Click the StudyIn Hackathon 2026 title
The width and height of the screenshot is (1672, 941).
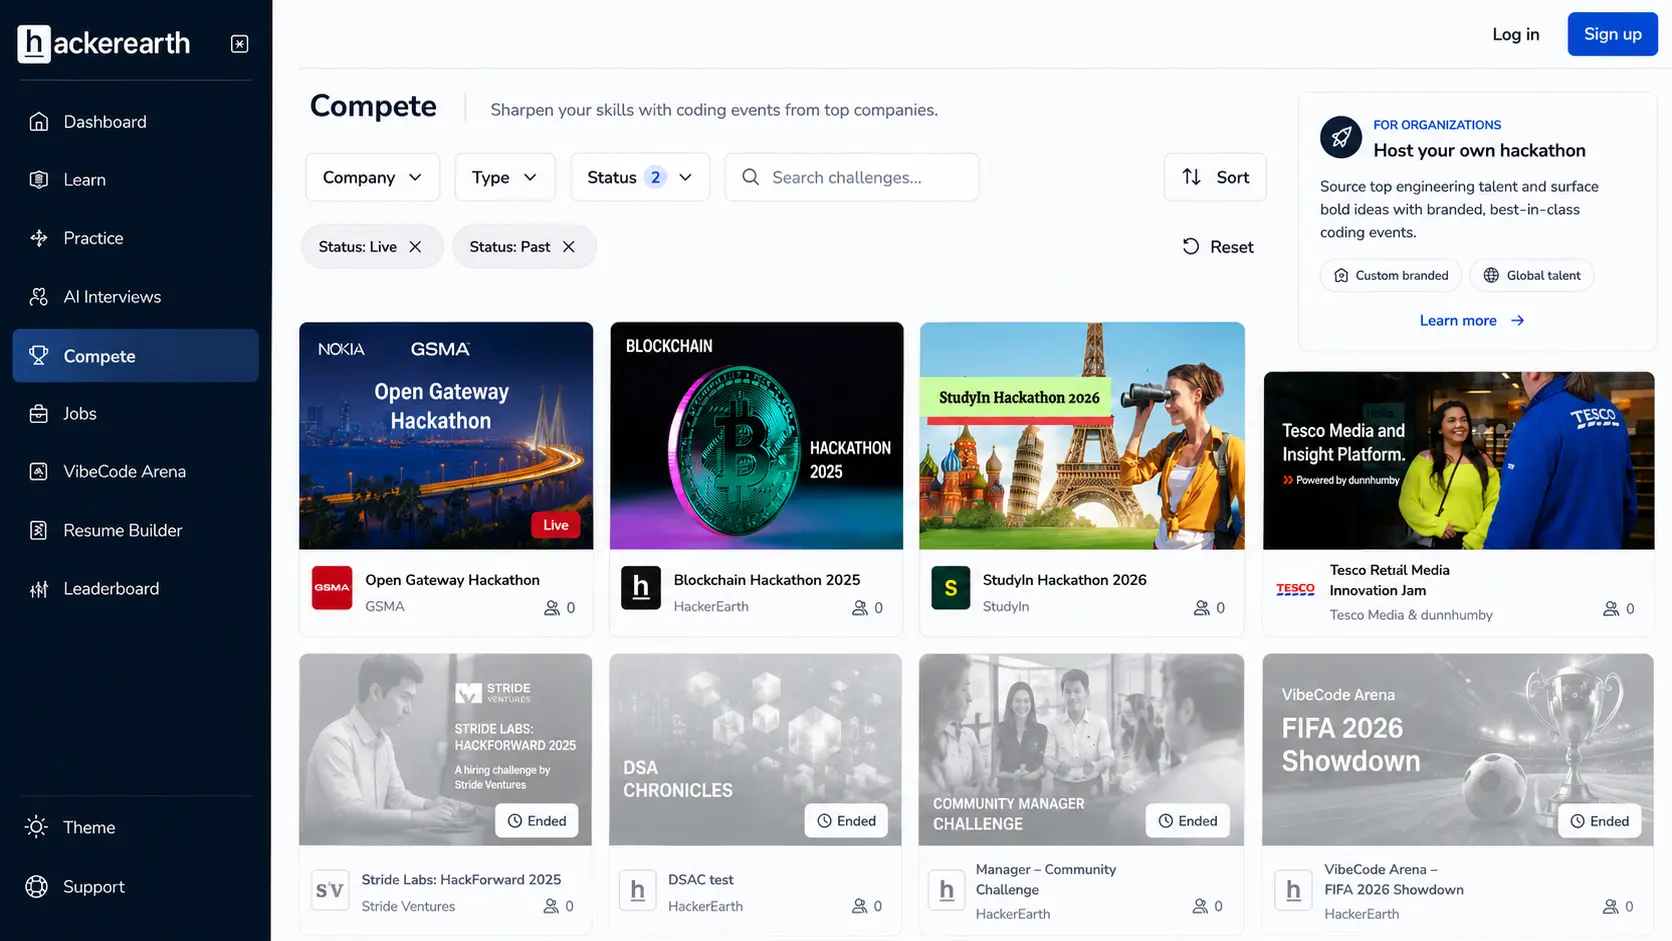(1065, 580)
